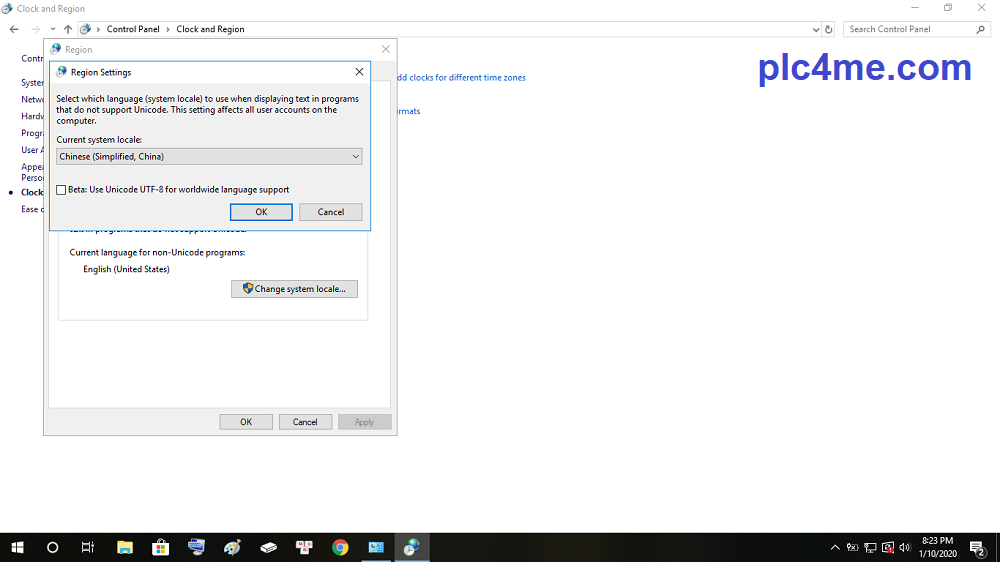The image size is (1000, 562).
Task: Click the back arrow in Control Panel
Action: point(14,30)
